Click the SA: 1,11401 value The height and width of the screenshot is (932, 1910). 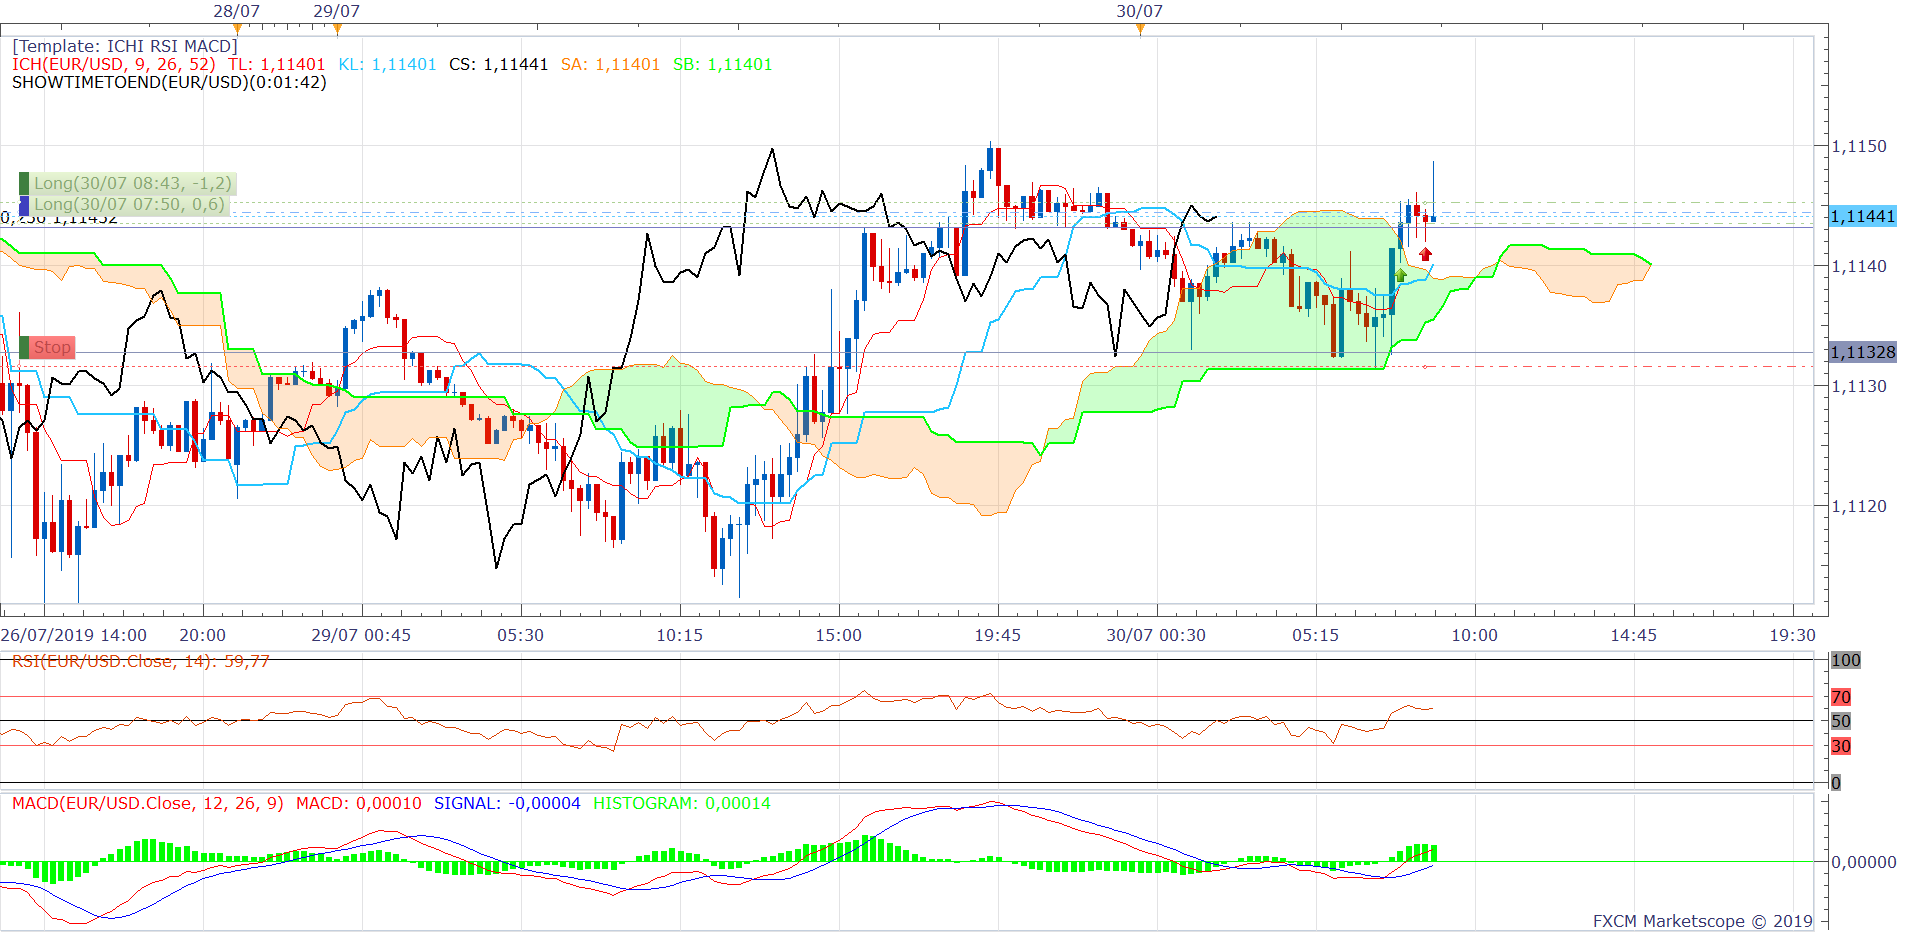click(x=610, y=64)
